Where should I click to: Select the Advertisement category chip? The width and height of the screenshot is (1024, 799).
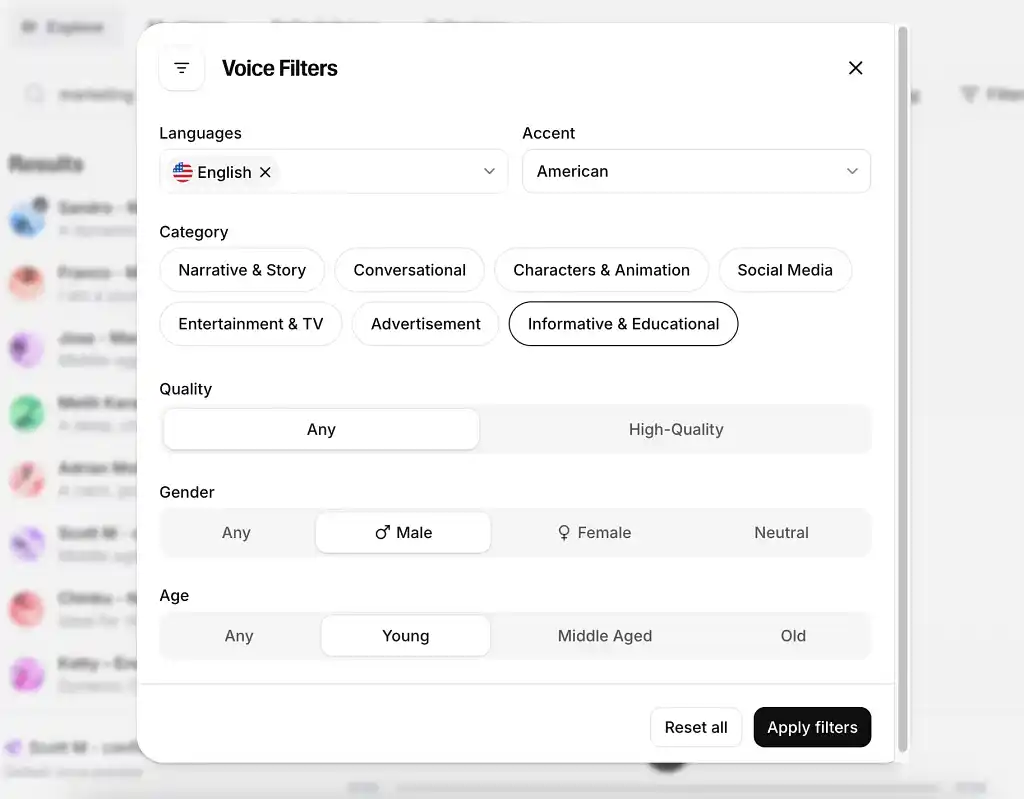pos(425,324)
